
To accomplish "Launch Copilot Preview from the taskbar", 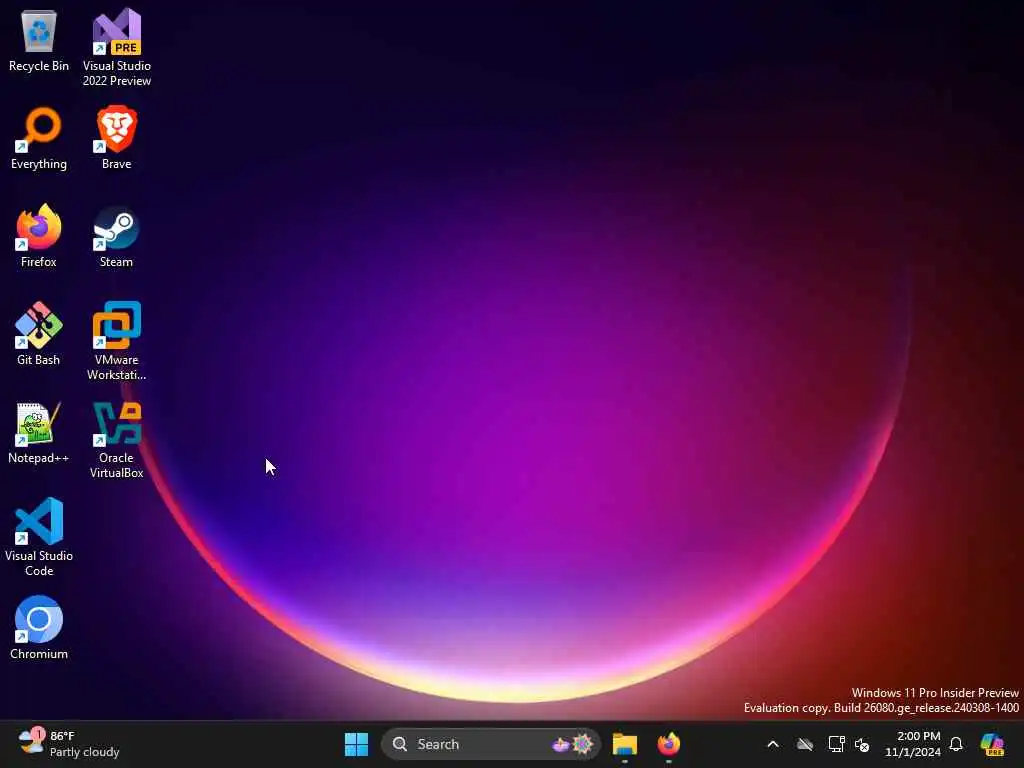I will [x=993, y=744].
